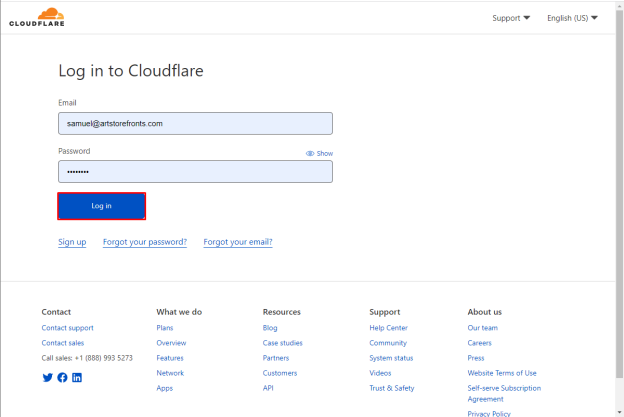Focus the Password input field
Image resolution: width=624 pixels, height=417 pixels.
[195, 171]
